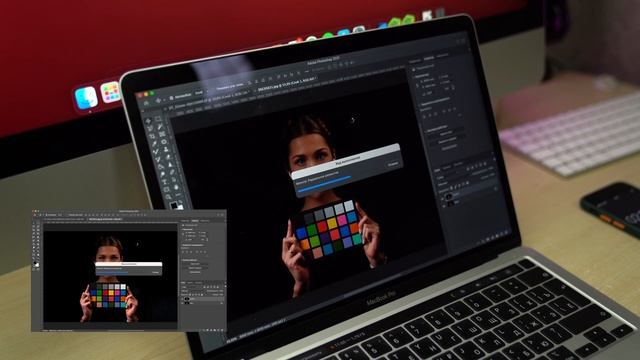
Task: Select the Rectangular Marquee tool on laptop
Action: coord(158,119)
